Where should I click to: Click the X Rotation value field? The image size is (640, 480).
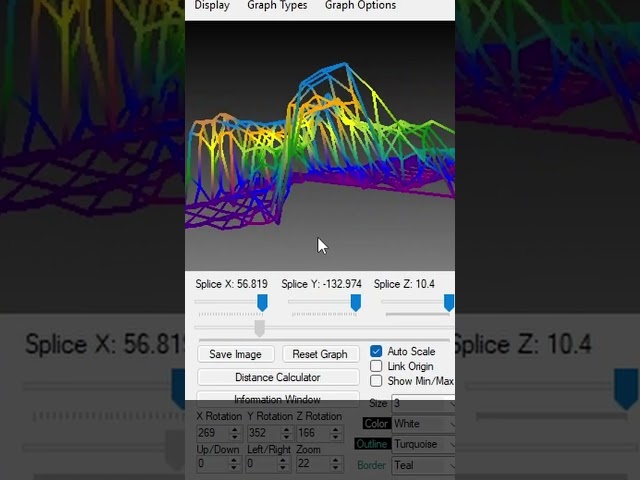pyautogui.click(x=212, y=433)
